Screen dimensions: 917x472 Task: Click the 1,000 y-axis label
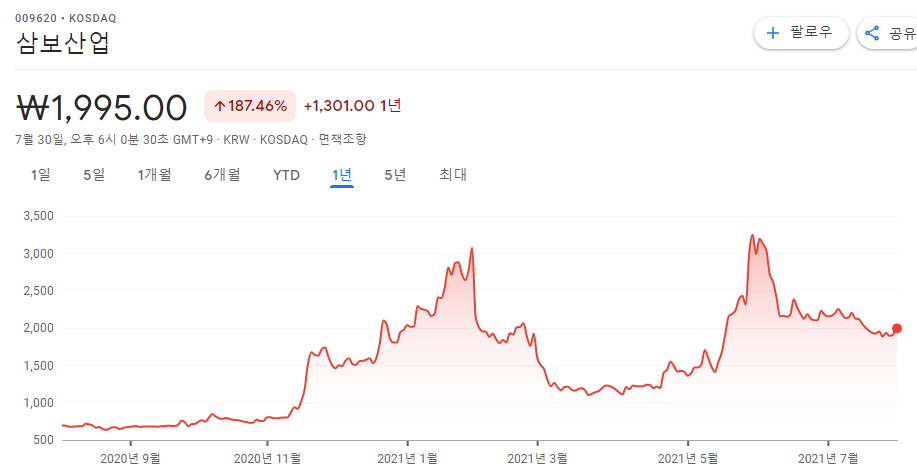tap(39, 403)
